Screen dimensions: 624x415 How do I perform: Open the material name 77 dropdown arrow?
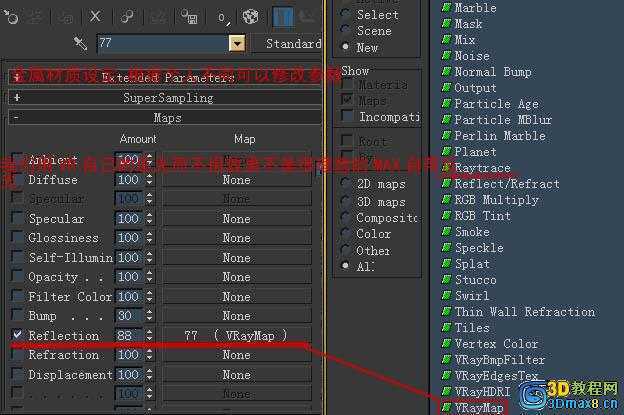[x=237, y=43]
